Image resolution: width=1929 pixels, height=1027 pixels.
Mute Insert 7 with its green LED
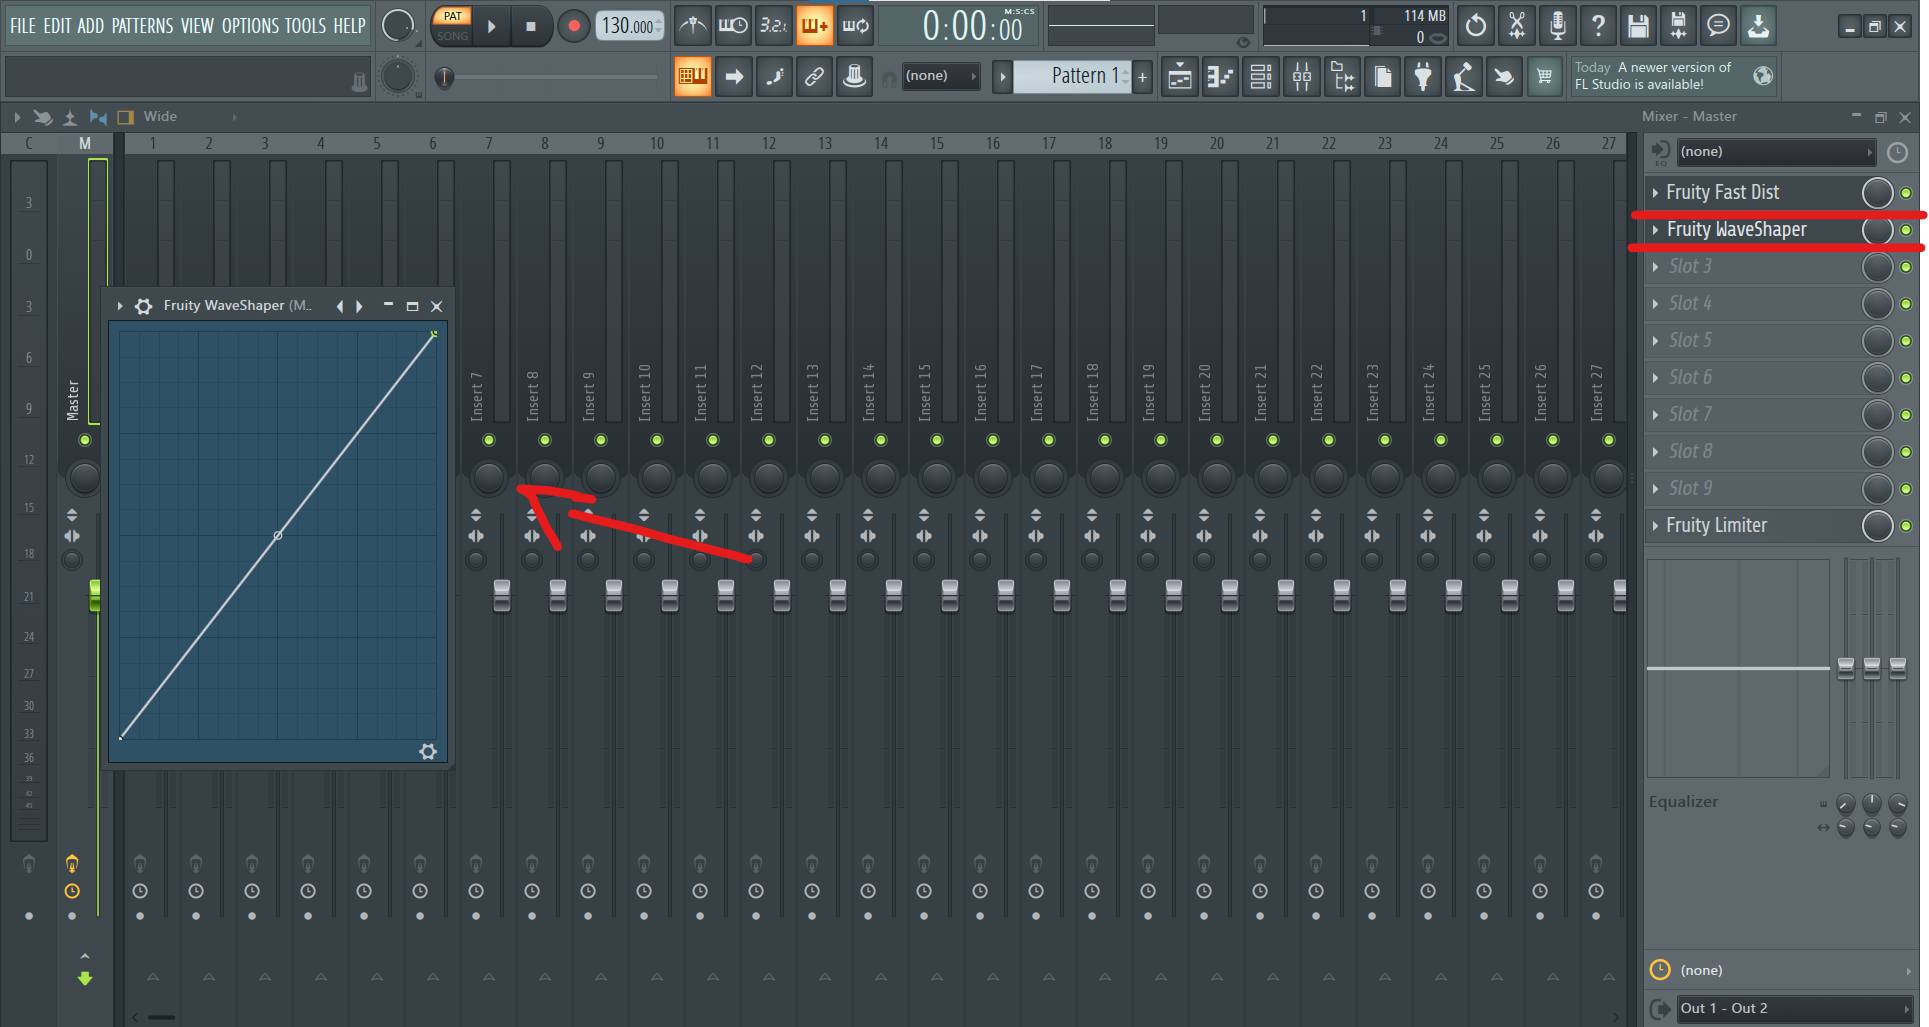489,440
